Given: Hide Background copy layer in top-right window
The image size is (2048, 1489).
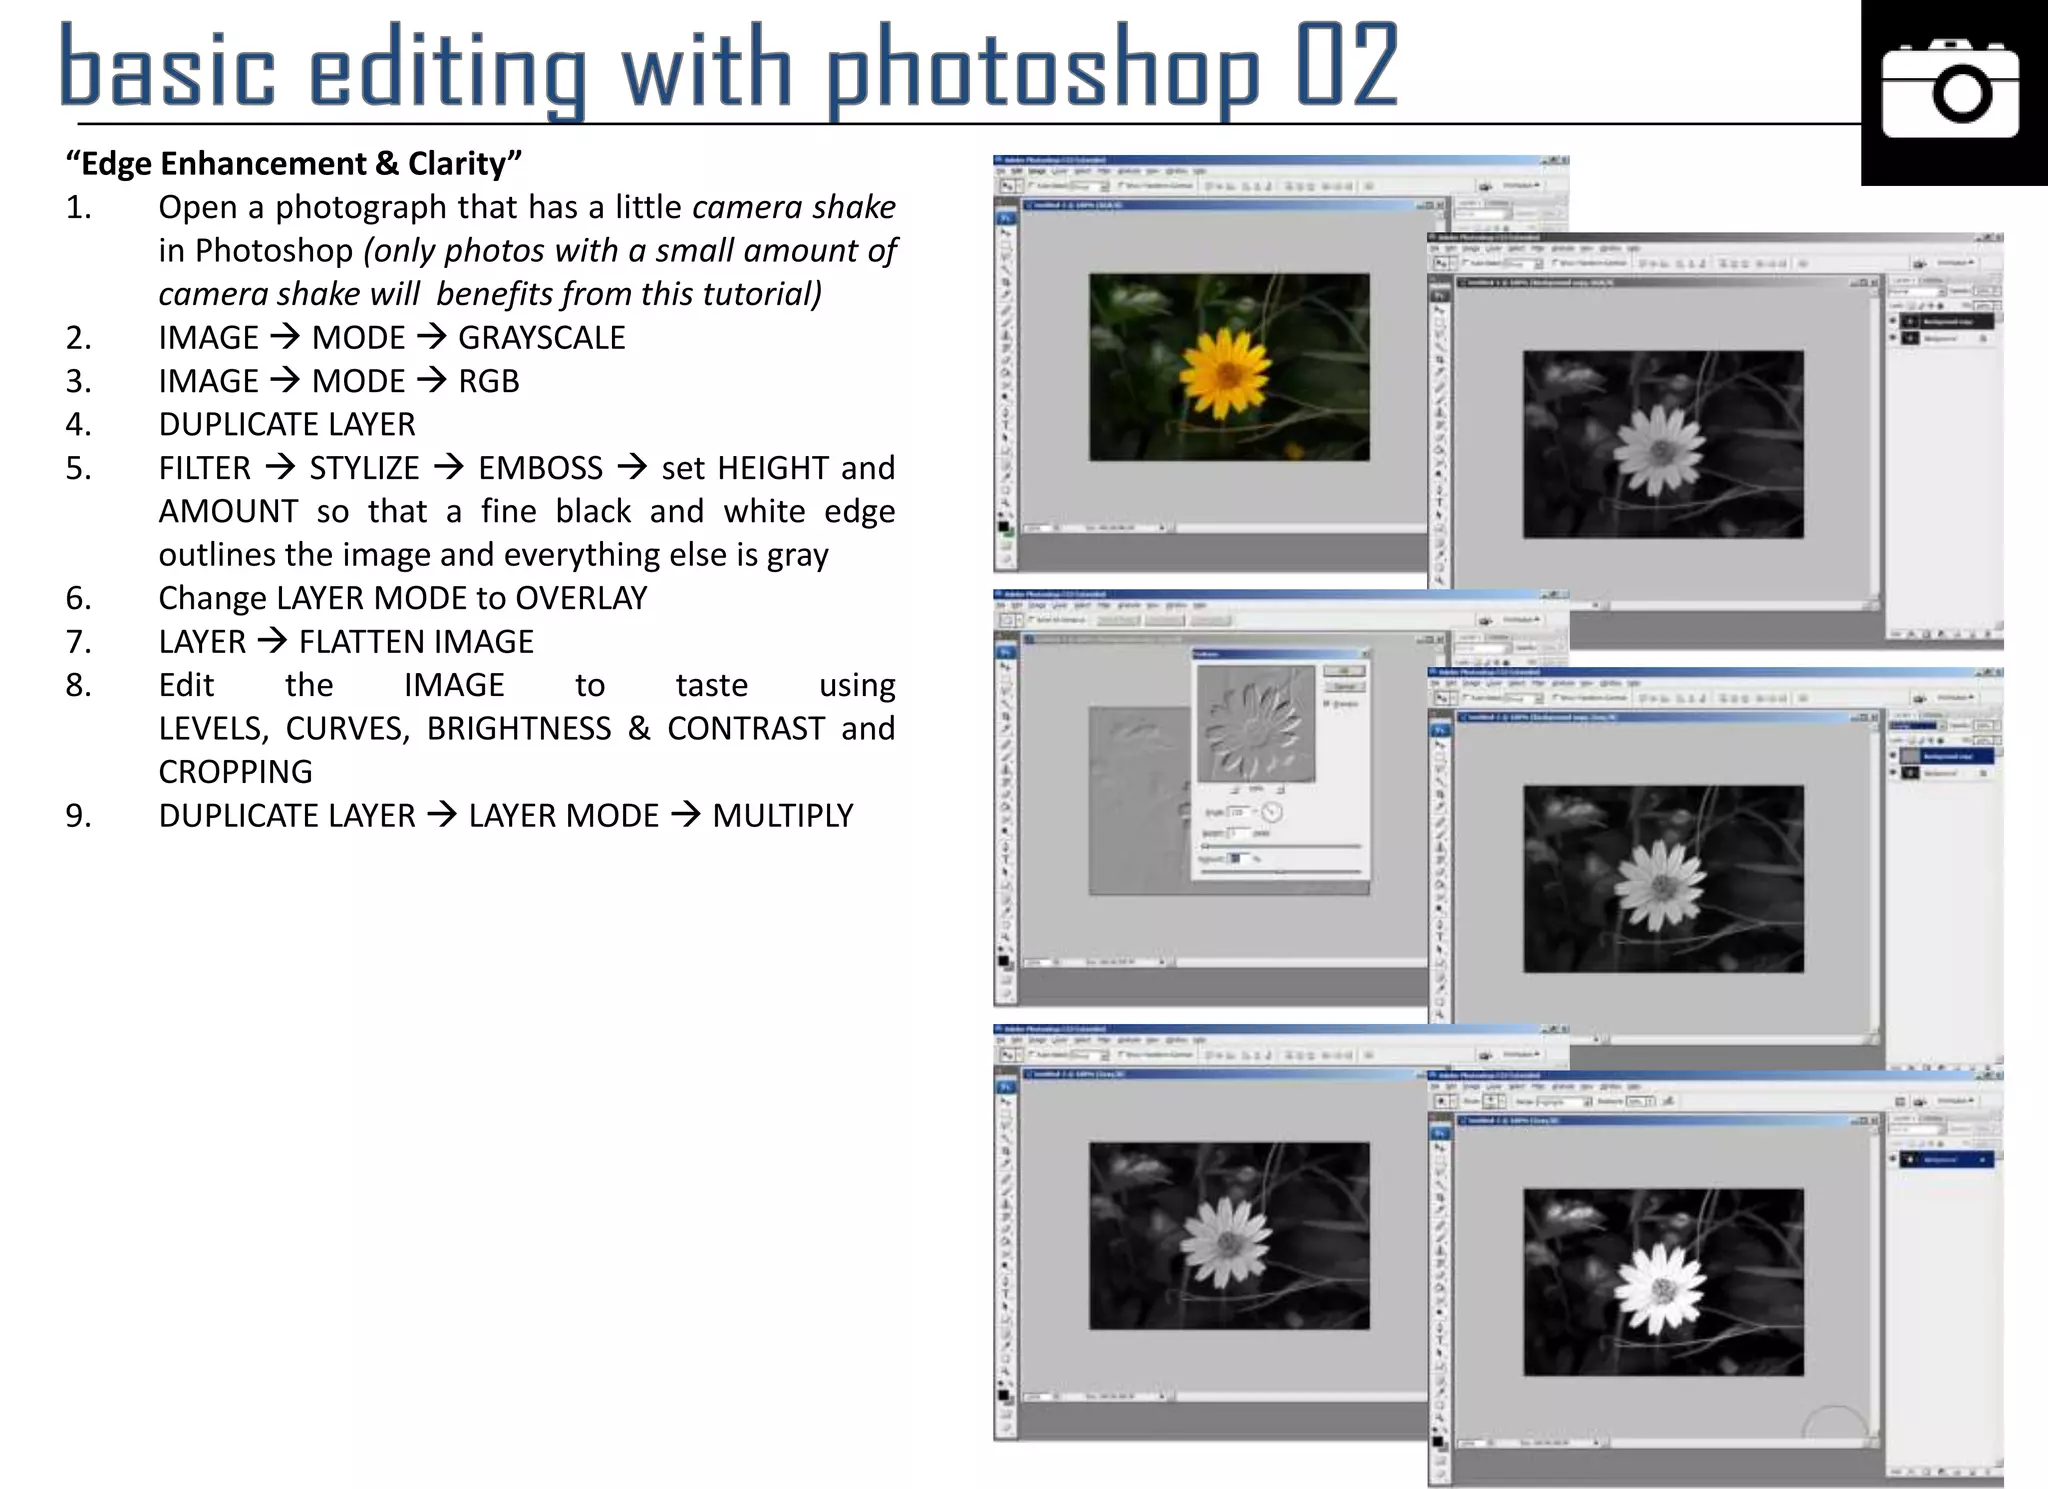Looking at the screenshot, I should pyautogui.click(x=1893, y=320).
